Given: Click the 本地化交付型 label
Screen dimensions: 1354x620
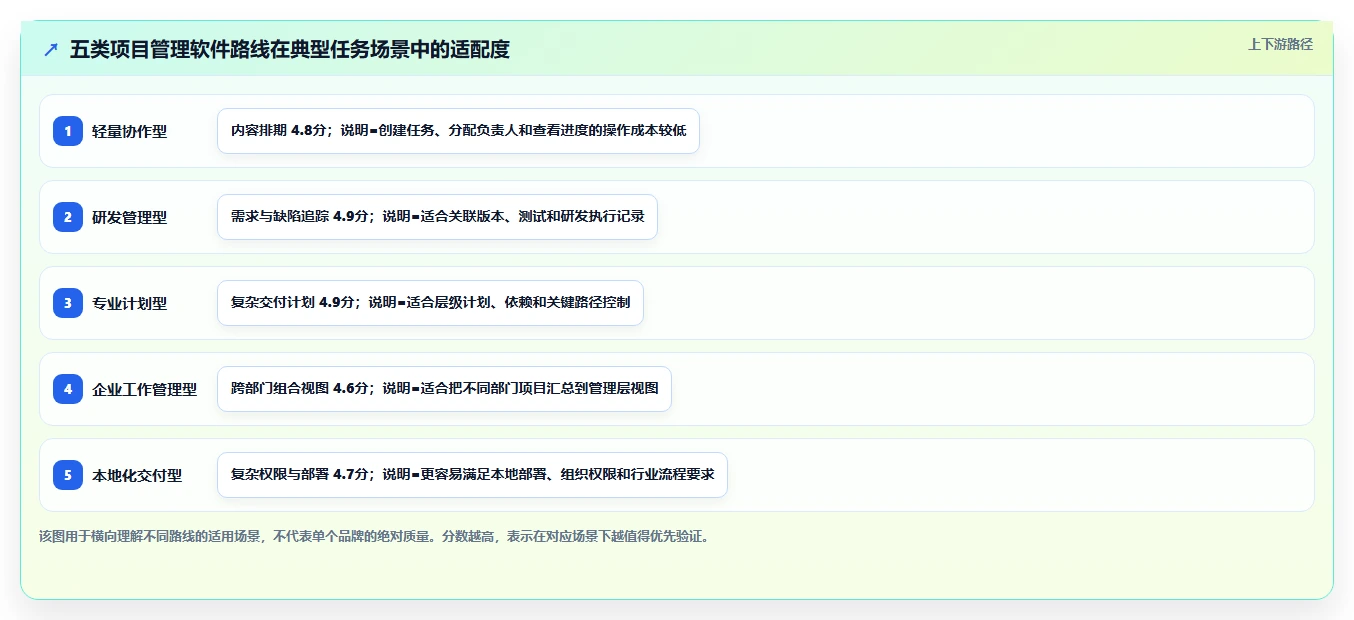Looking at the screenshot, I should 137,475.
